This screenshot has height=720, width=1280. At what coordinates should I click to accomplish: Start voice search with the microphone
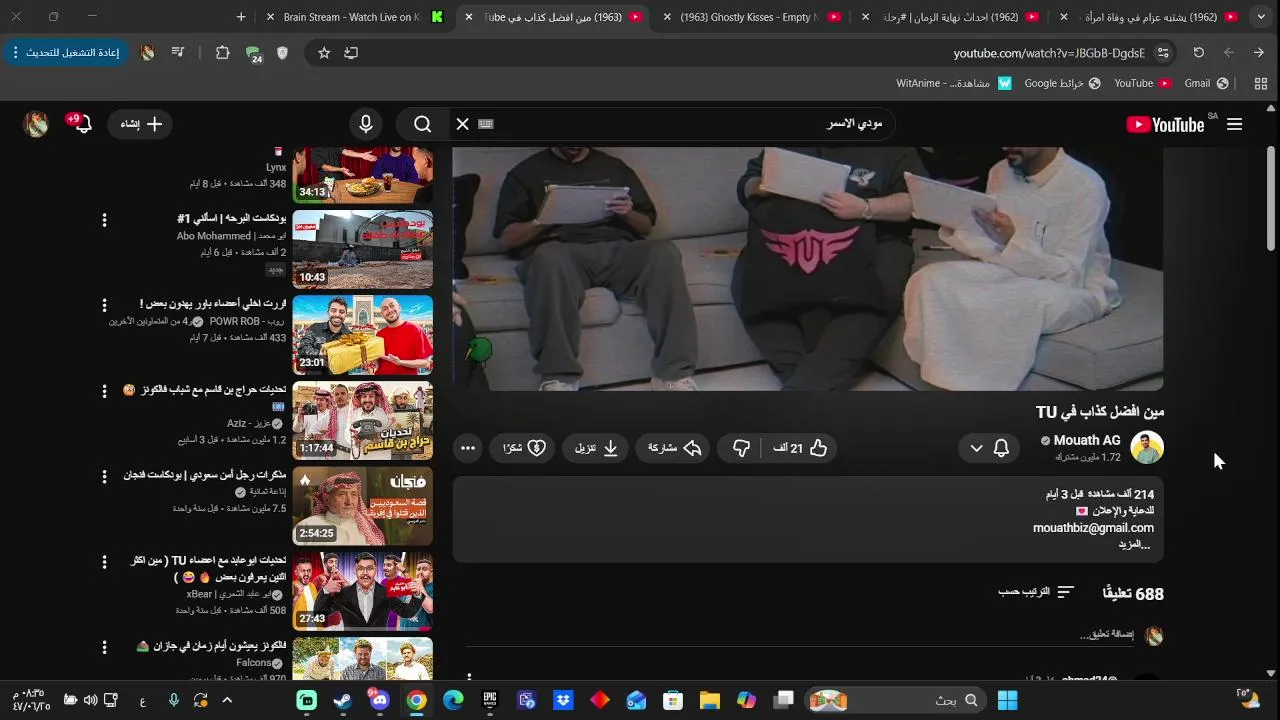[366, 124]
